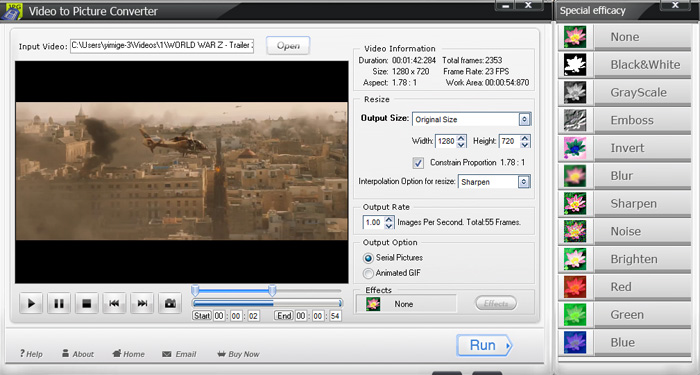Apply the Sharpen effect

coord(642,204)
